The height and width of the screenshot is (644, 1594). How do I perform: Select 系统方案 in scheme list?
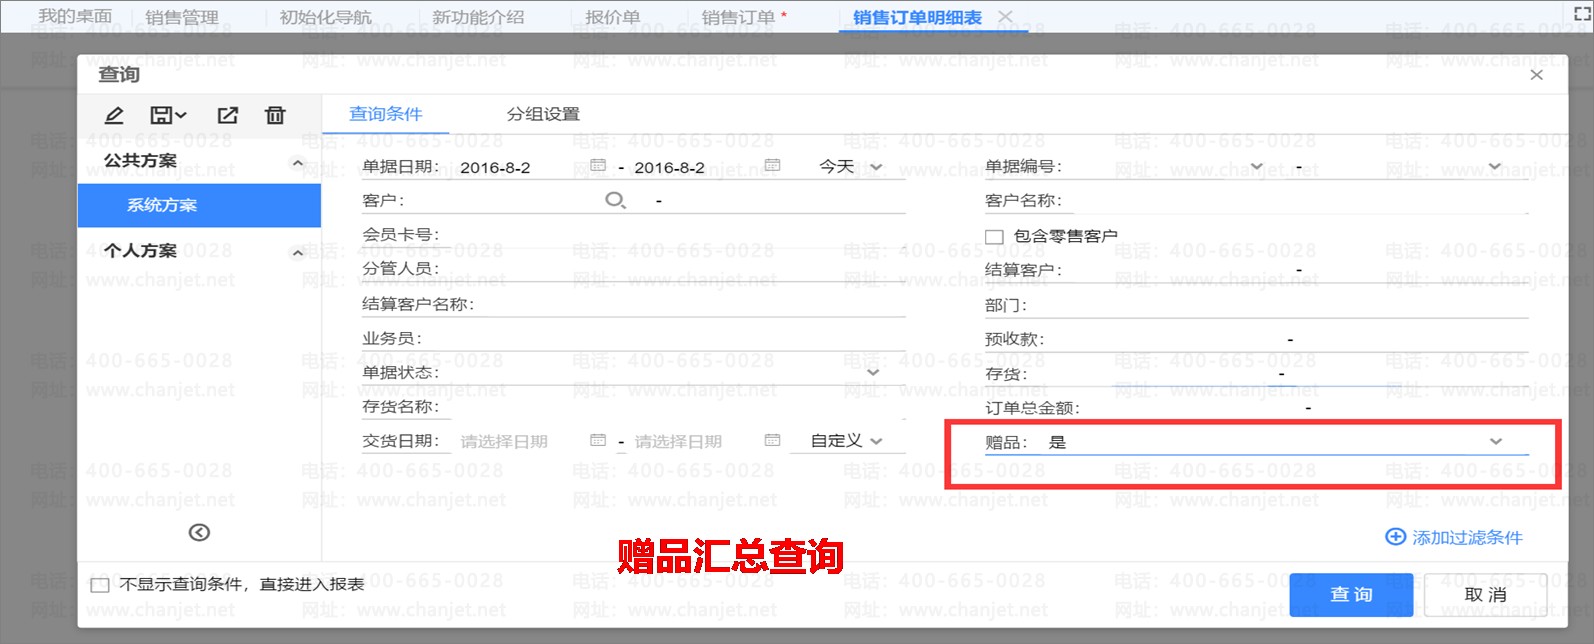pos(199,205)
